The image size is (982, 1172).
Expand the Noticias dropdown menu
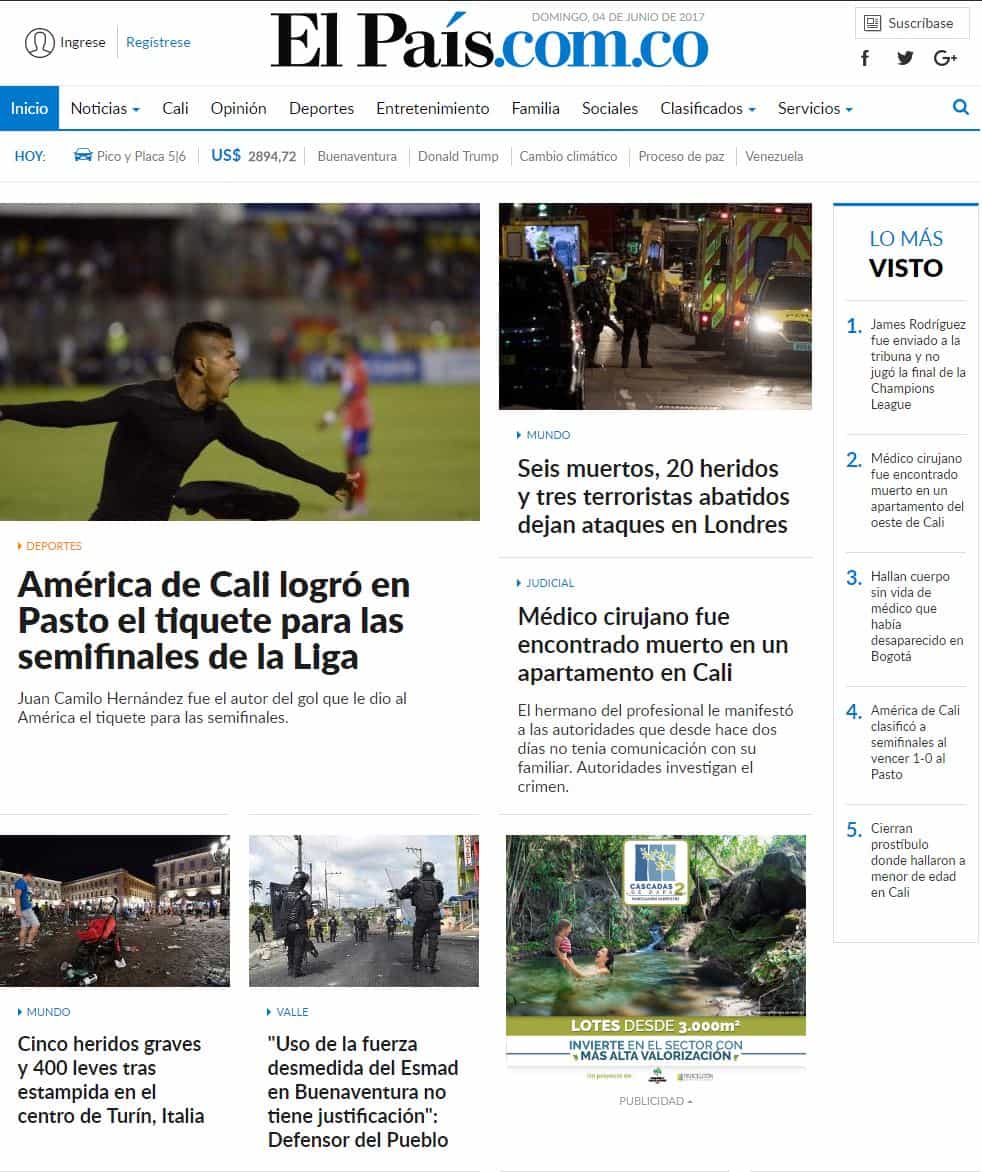coord(105,108)
